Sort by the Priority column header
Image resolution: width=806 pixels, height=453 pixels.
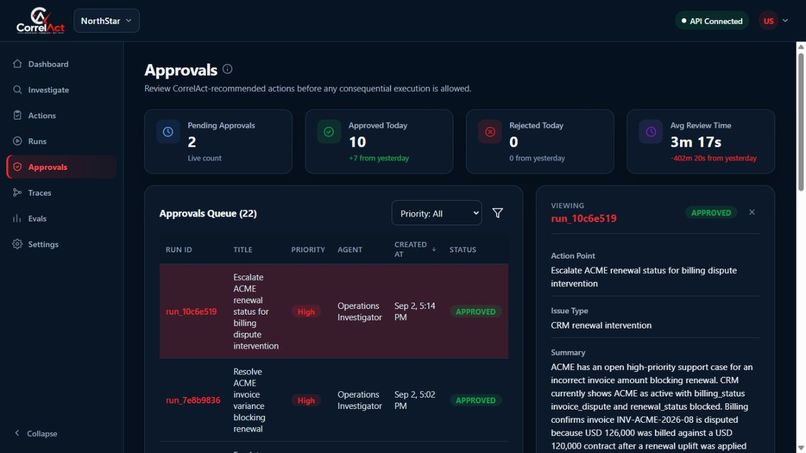click(x=308, y=249)
